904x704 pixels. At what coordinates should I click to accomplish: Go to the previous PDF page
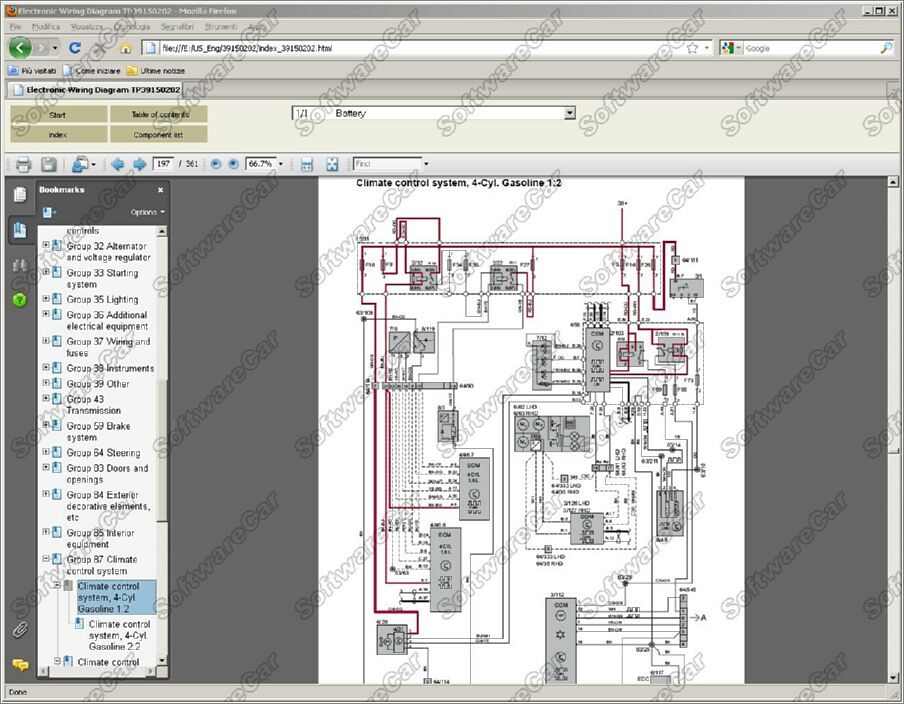point(118,164)
